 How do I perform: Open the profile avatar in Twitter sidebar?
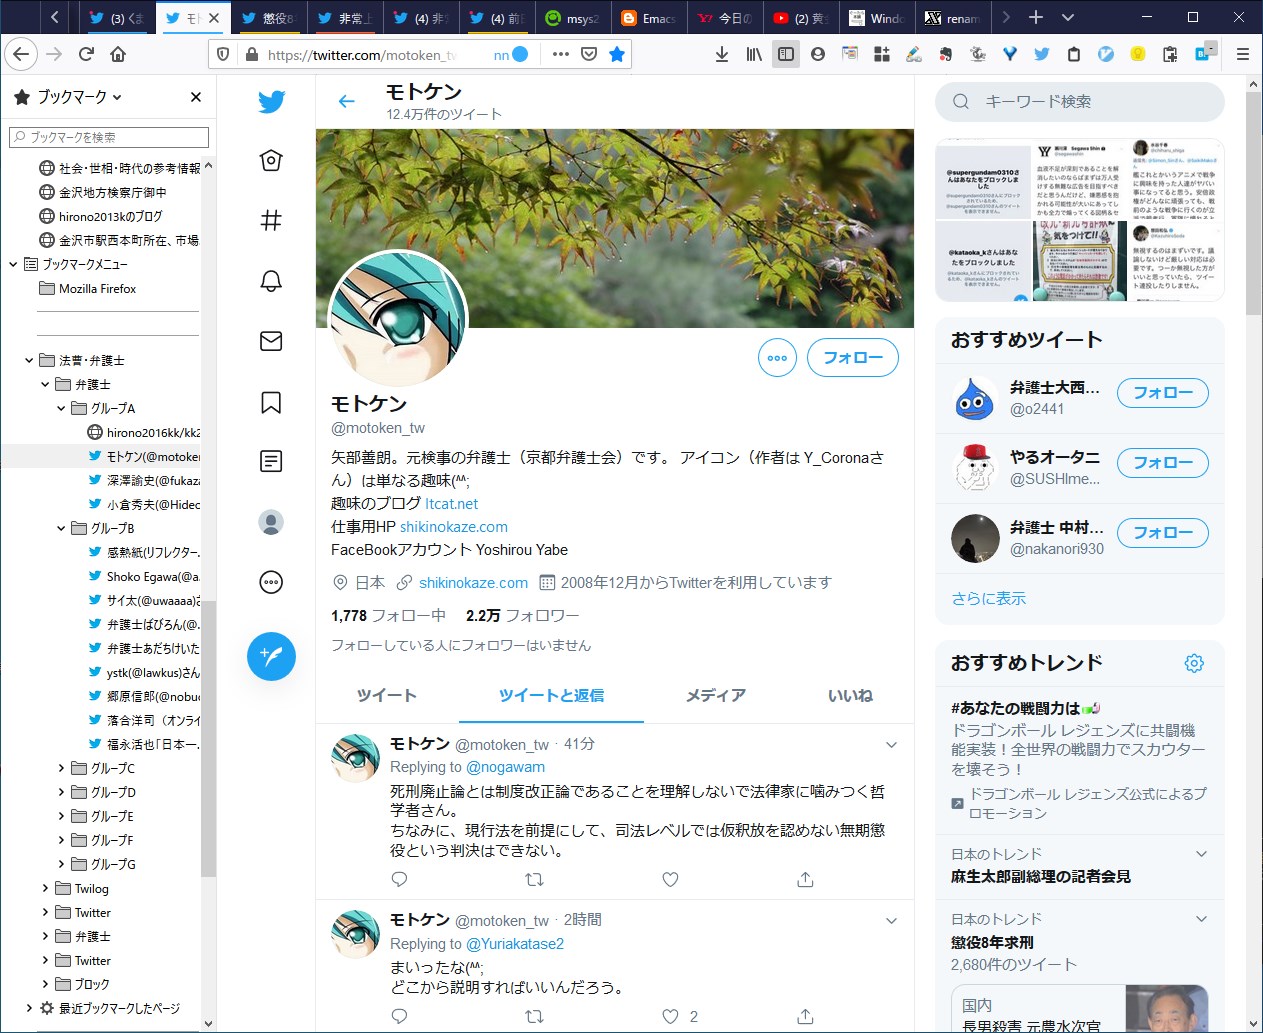click(x=271, y=522)
